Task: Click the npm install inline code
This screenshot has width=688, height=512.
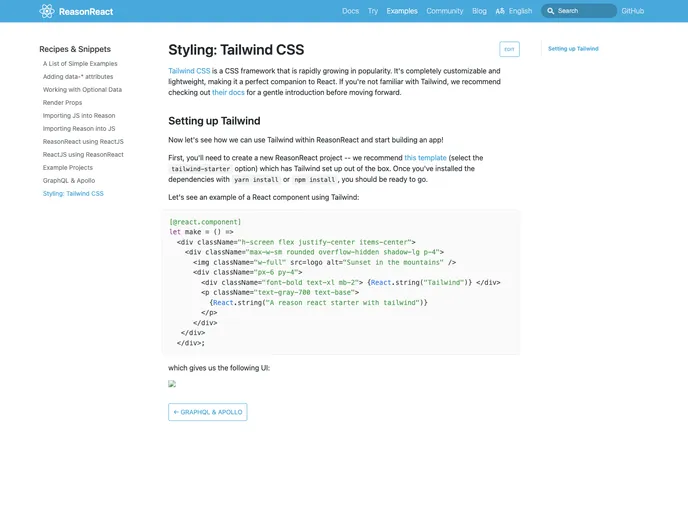Action: tap(315, 180)
